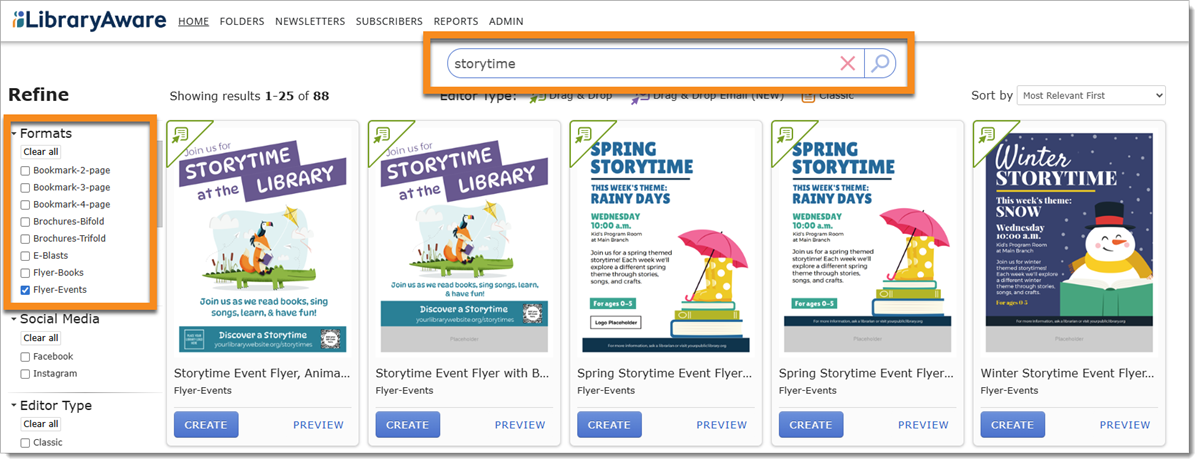Preview the Storytime Event Flyer with B... template
This screenshot has height=464, width=1200.
[x=520, y=425]
